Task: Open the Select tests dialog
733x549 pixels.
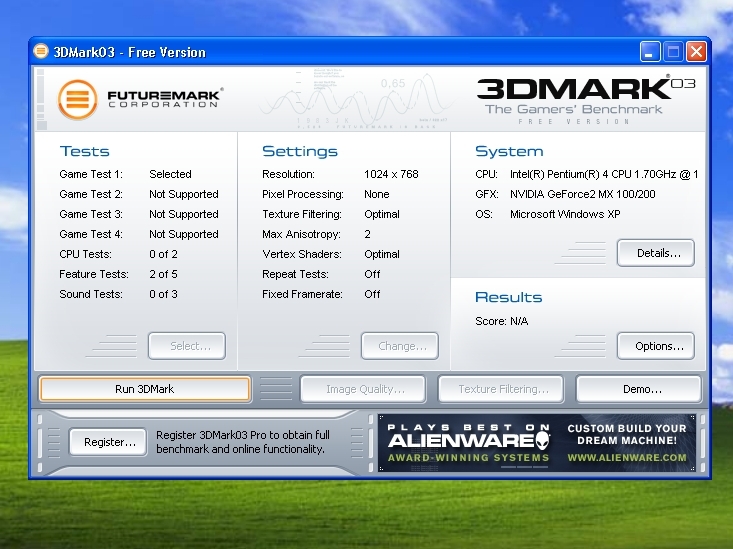Action: tap(187, 346)
